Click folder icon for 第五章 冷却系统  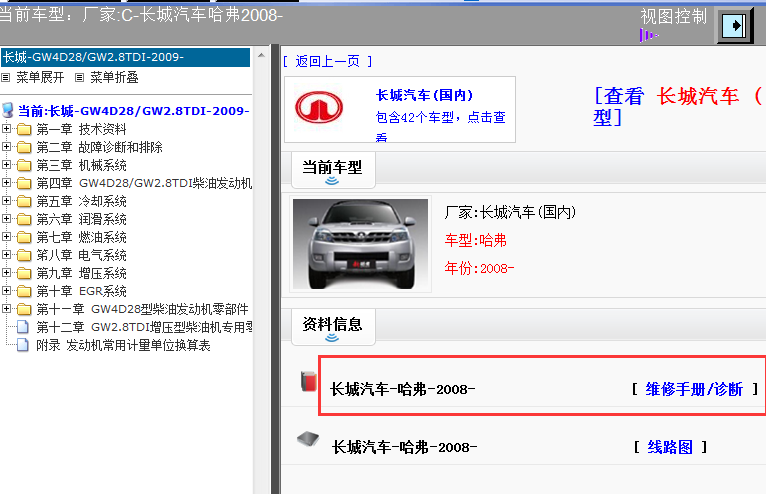click(24, 201)
